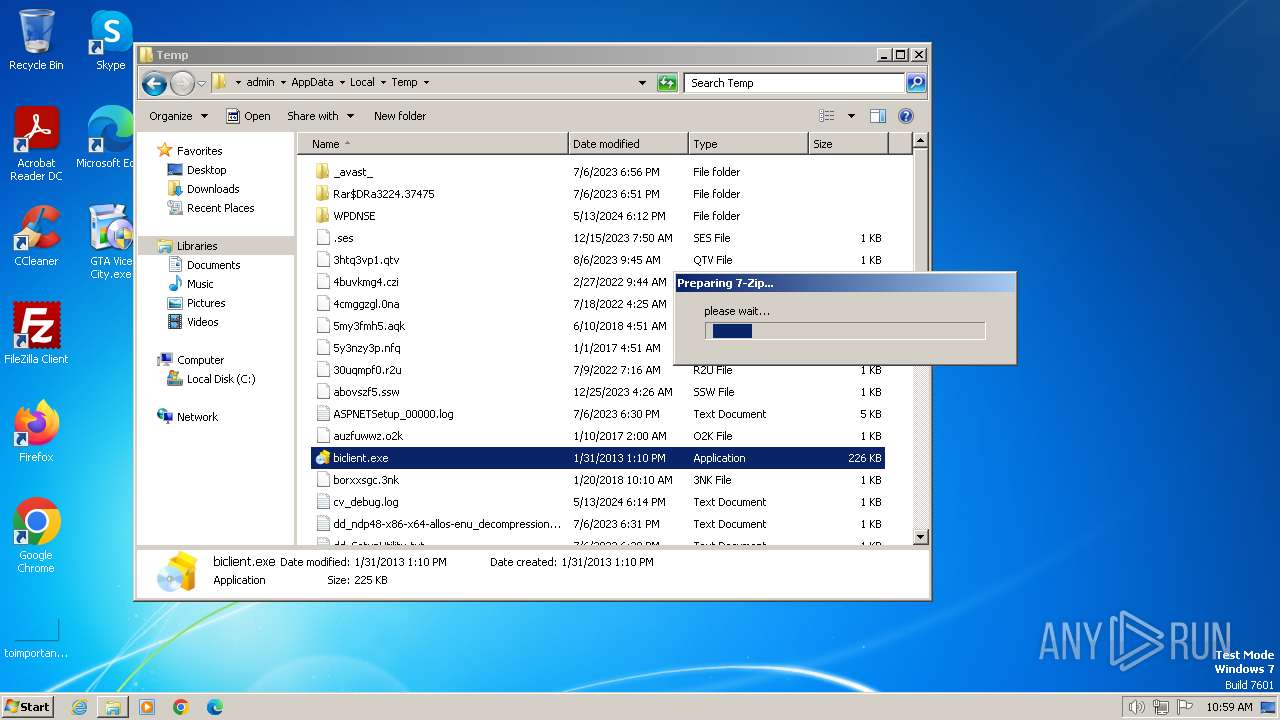Launch GTA Vice City.exe shortcut
Image resolution: width=1280 pixels, height=720 pixels.
point(110,242)
